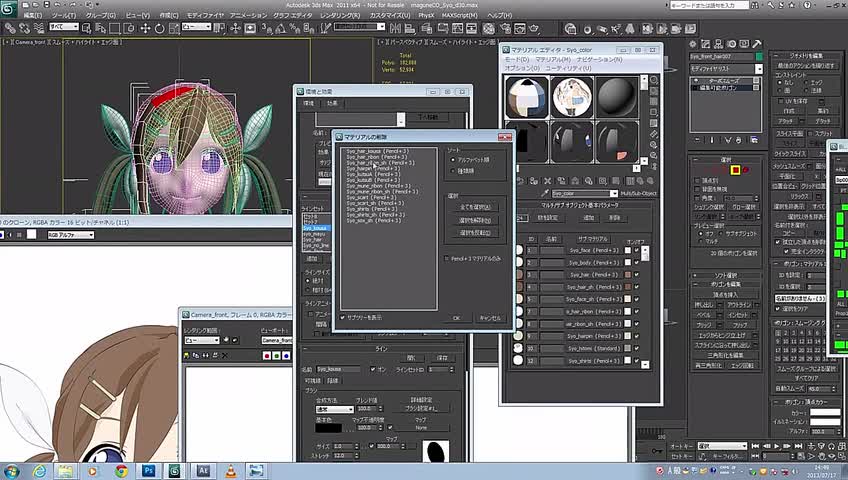The width and height of the screenshot is (848, 480).
Task: Select the Move transform tool in toolbar
Action: coord(147,28)
